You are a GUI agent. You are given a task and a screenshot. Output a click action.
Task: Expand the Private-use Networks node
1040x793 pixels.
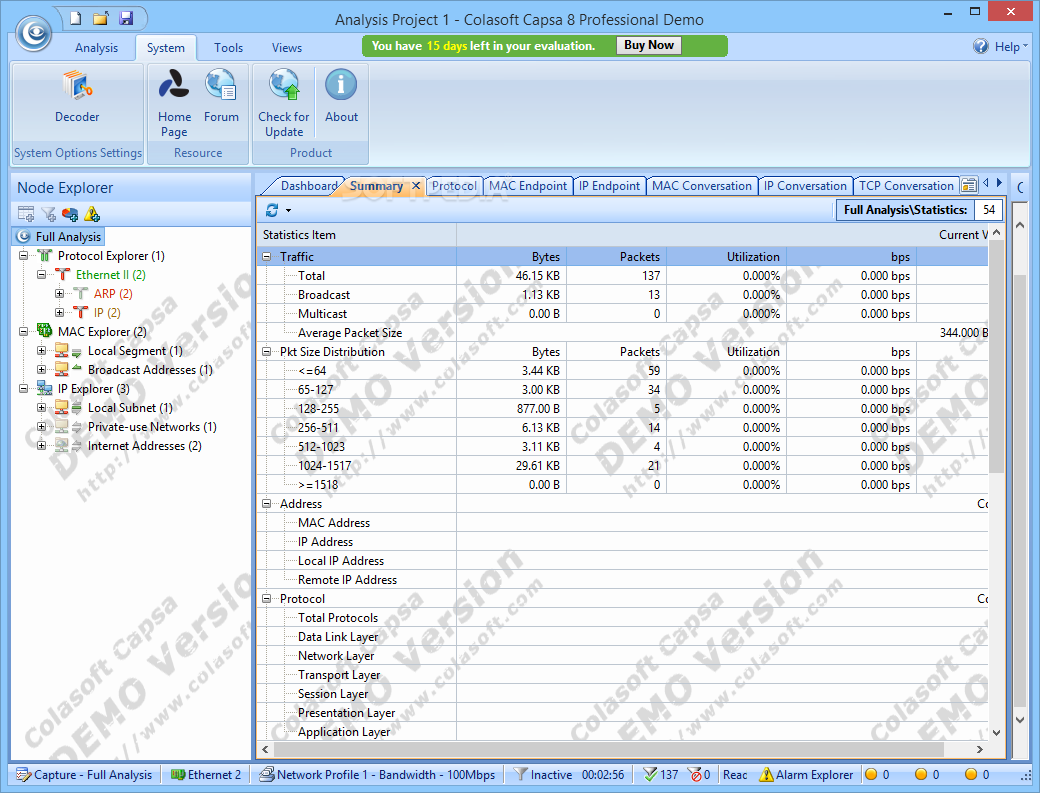[x=41, y=426]
